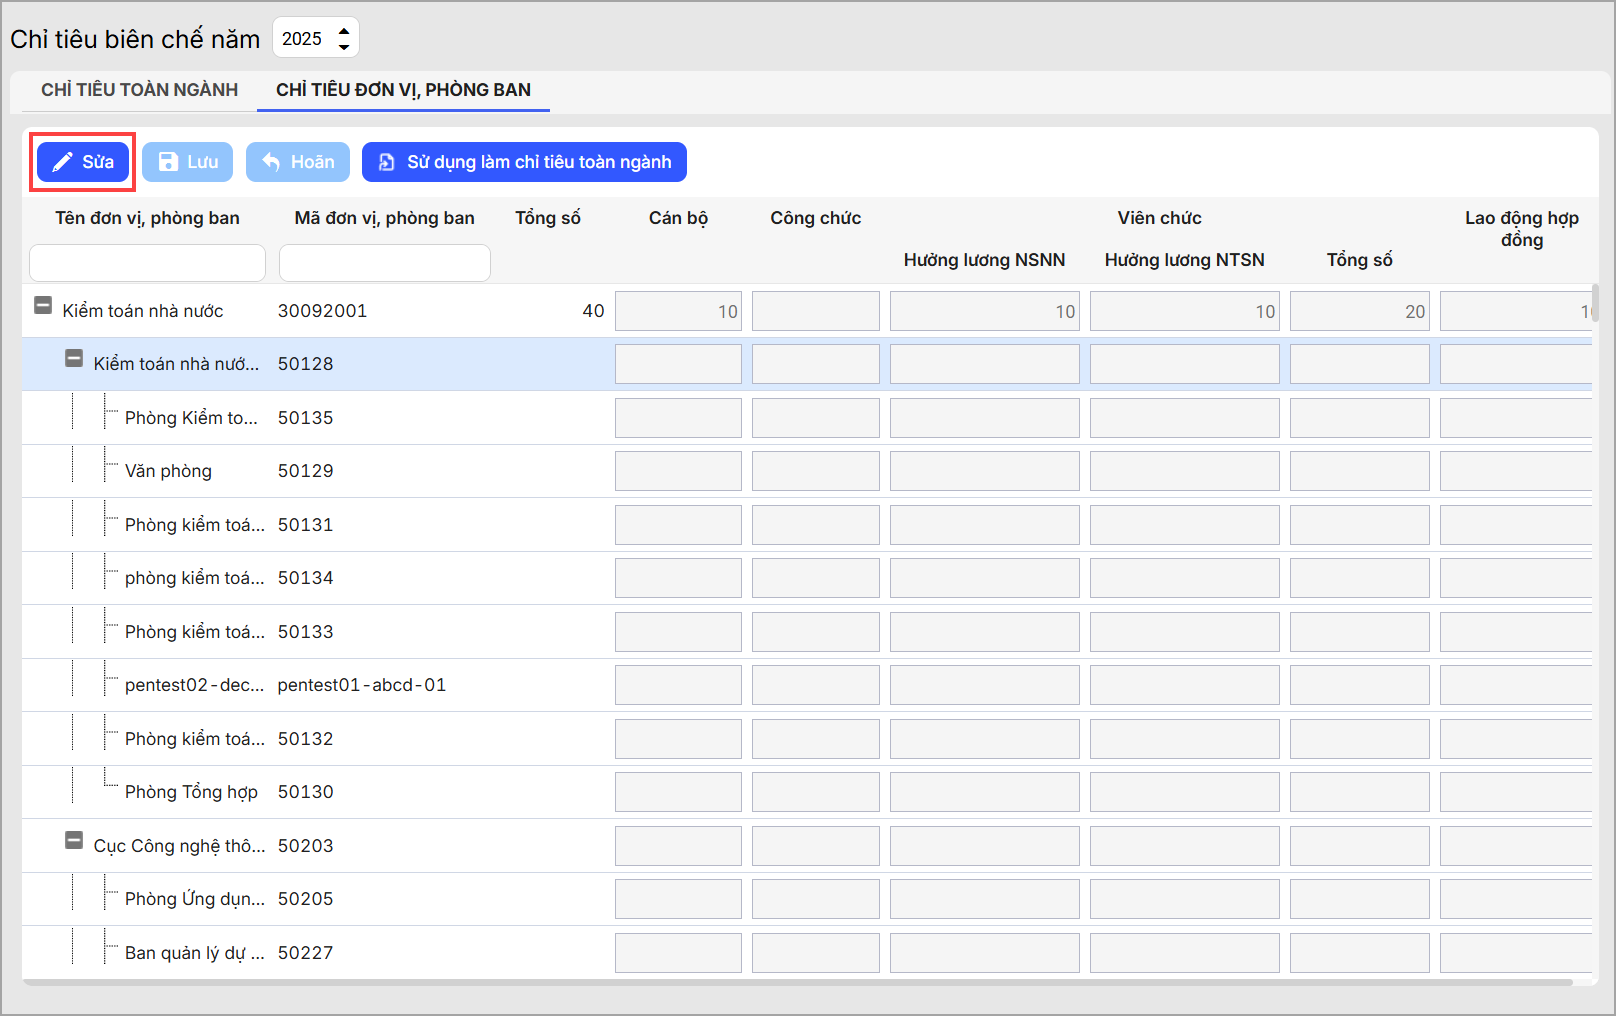Click the Sửa edit pencil button
The width and height of the screenshot is (1616, 1016).
pyautogui.click(x=83, y=162)
